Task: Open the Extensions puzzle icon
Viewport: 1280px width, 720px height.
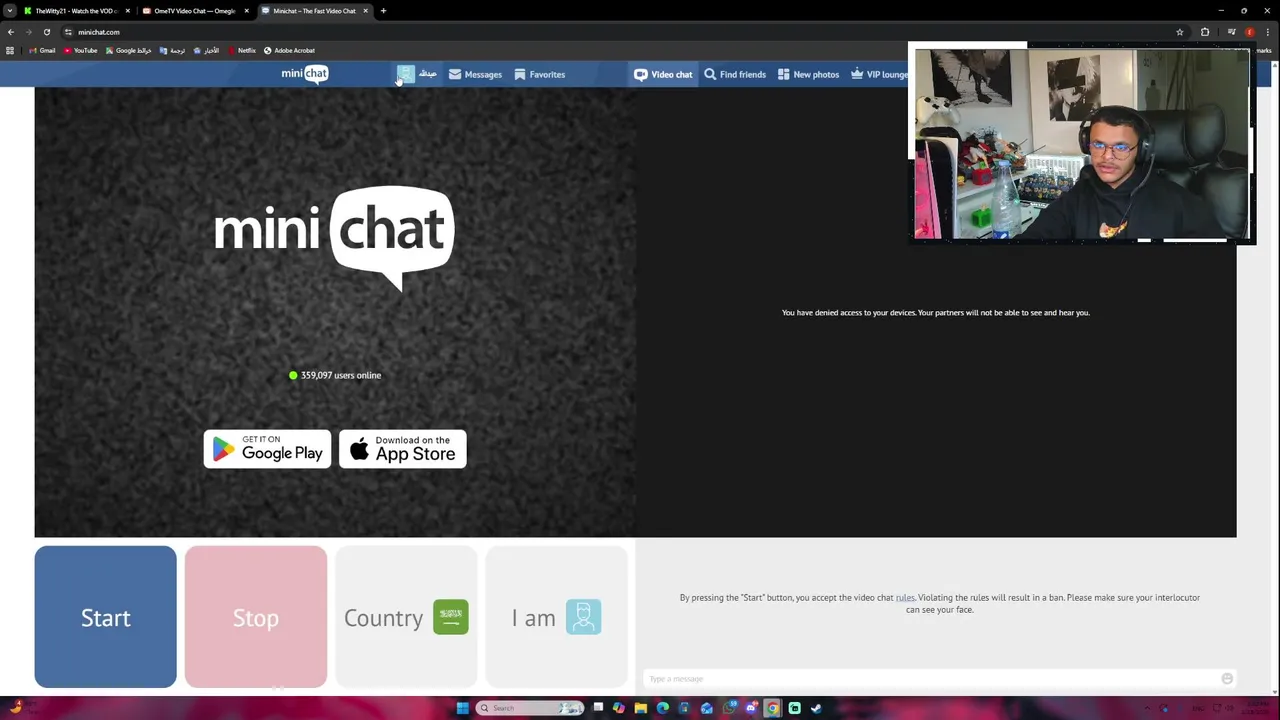Action: [1205, 32]
